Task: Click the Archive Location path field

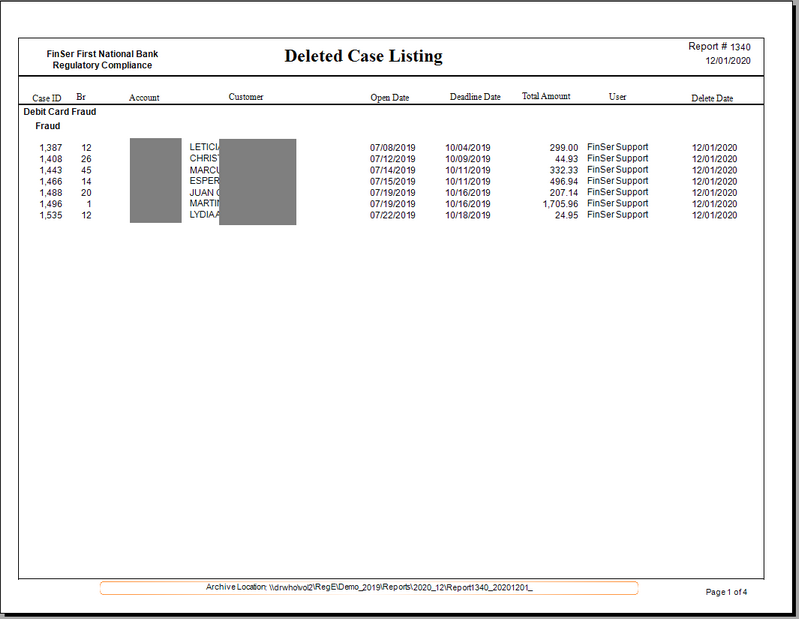Action: [x=369, y=587]
